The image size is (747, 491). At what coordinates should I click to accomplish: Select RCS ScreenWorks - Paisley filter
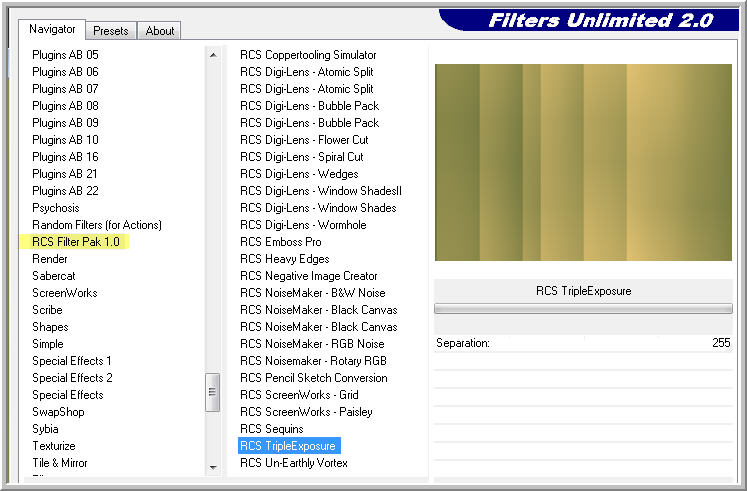pos(306,412)
